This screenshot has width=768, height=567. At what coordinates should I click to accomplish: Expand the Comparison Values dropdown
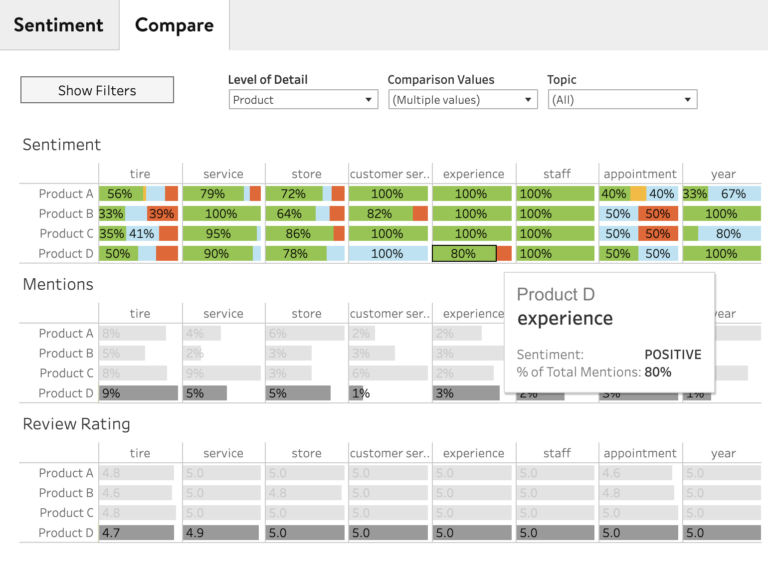click(462, 100)
